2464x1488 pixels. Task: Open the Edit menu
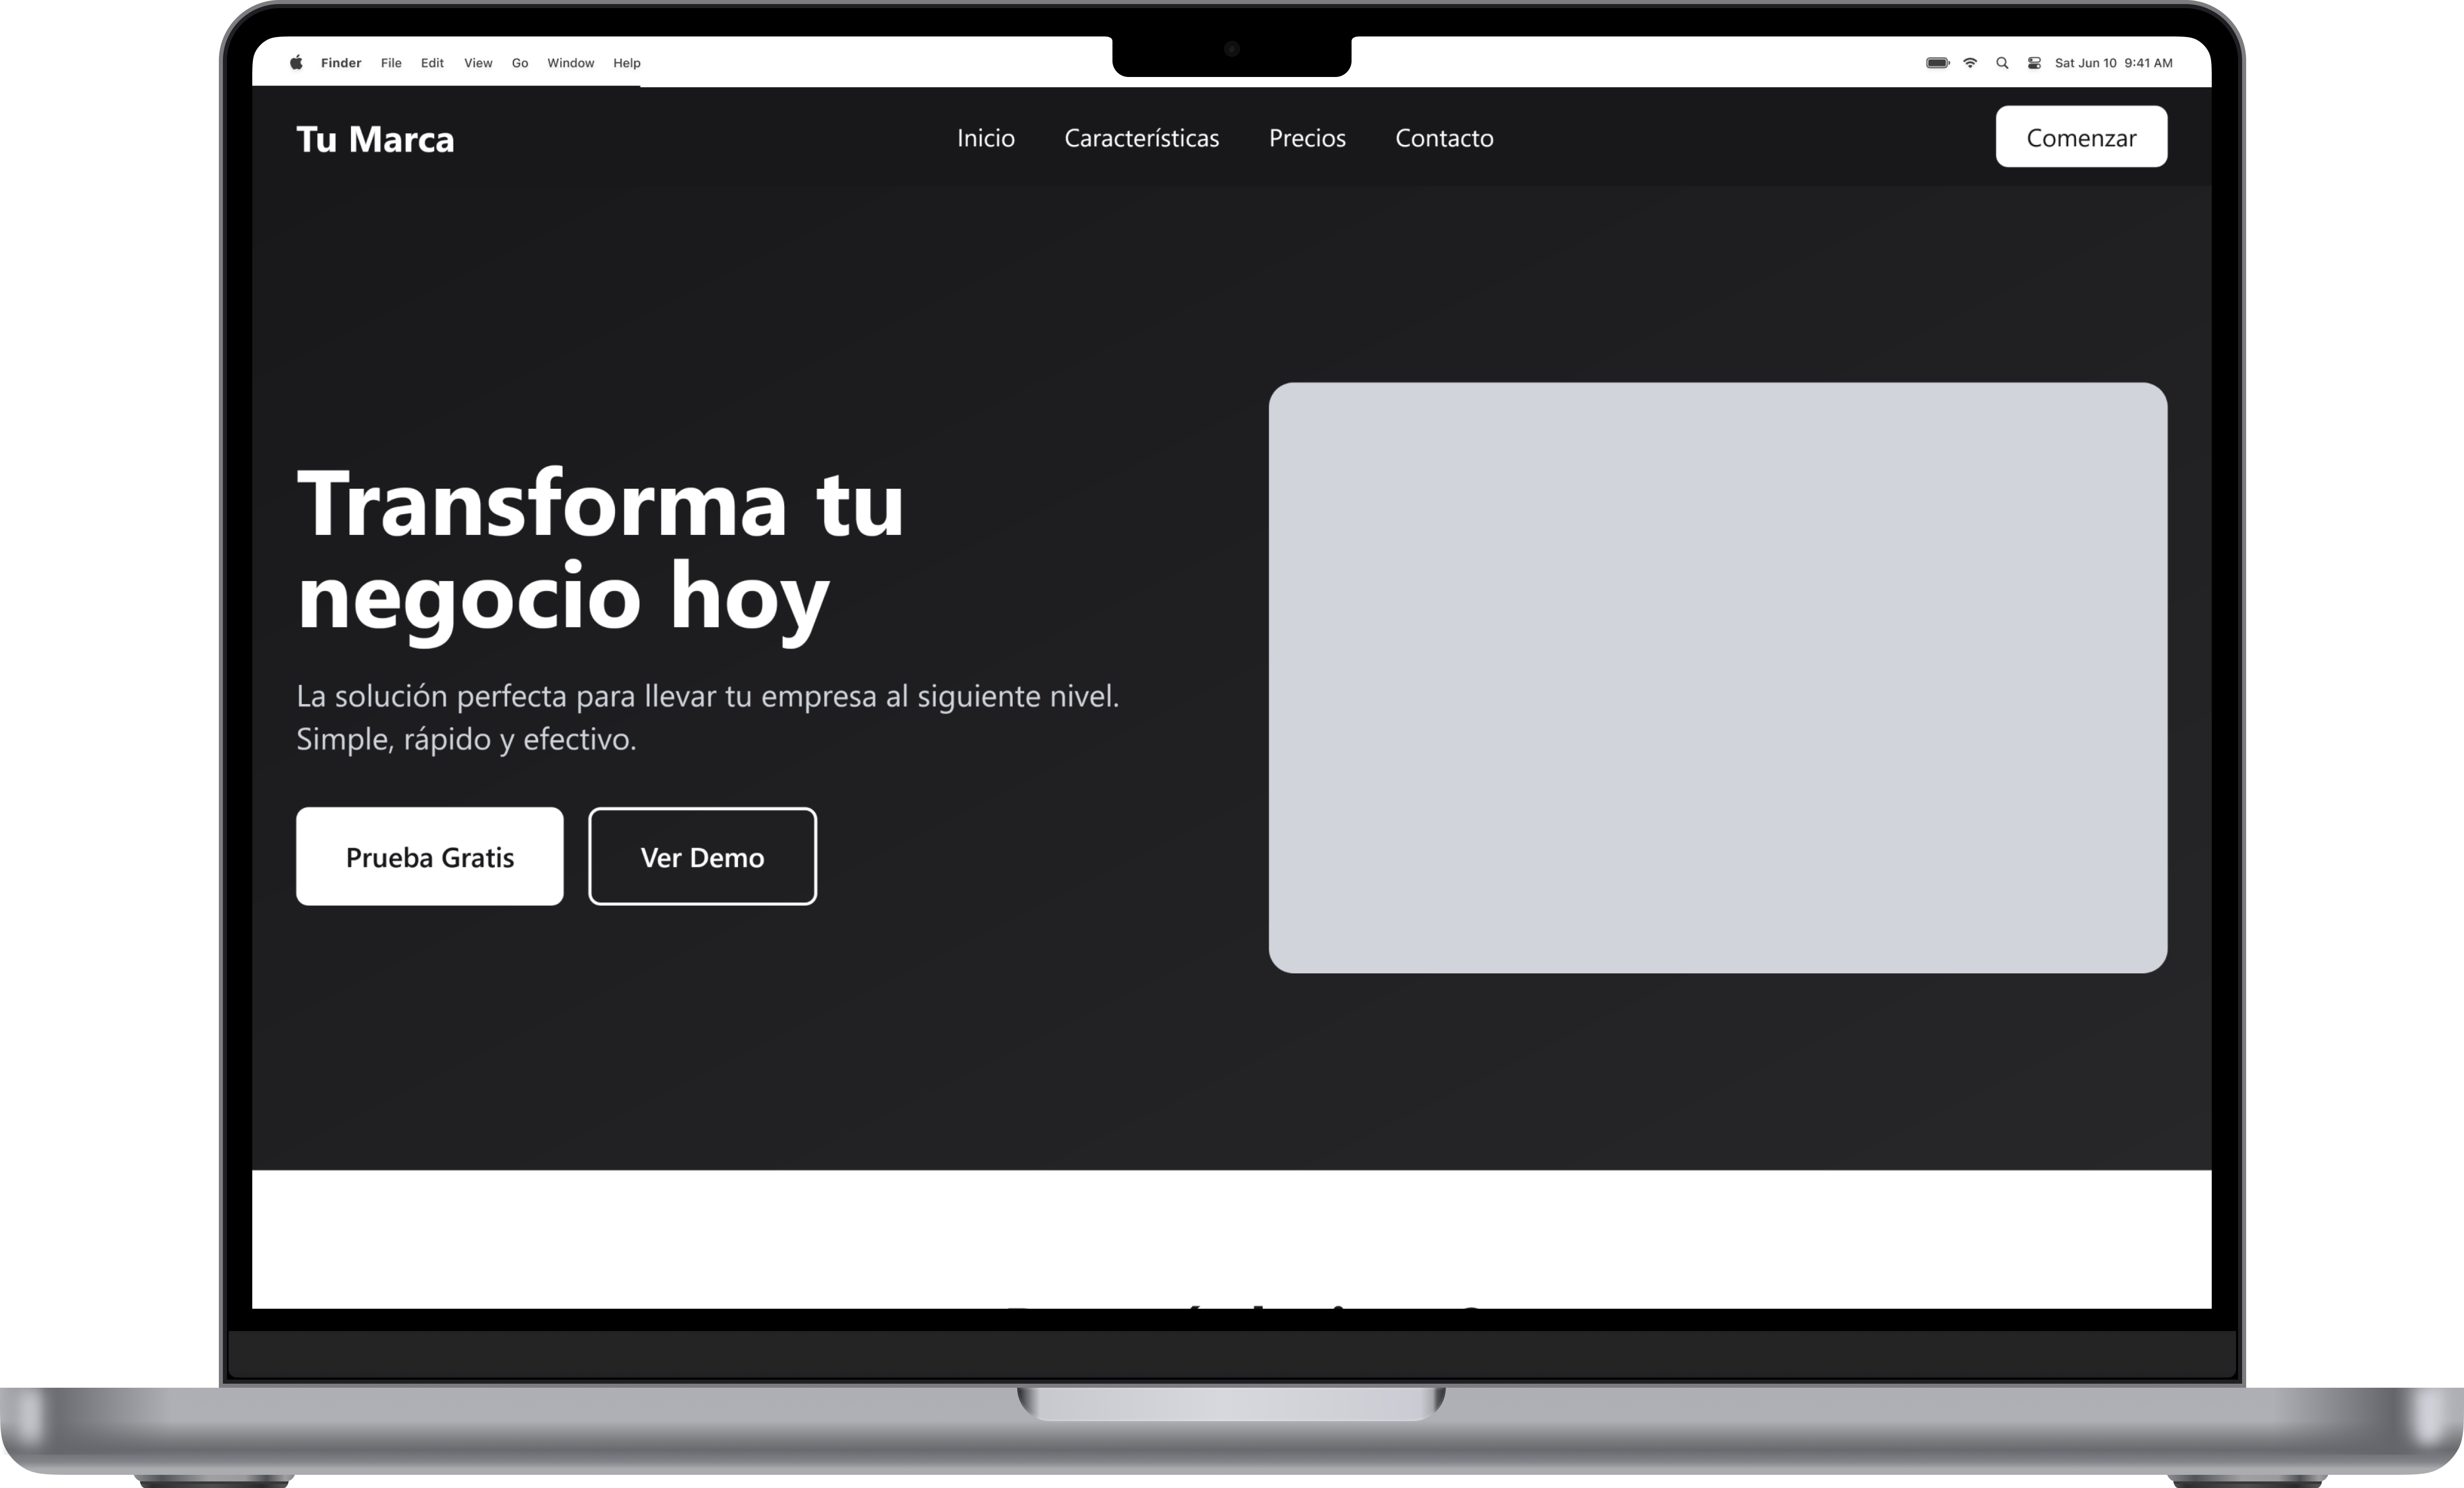click(432, 63)
